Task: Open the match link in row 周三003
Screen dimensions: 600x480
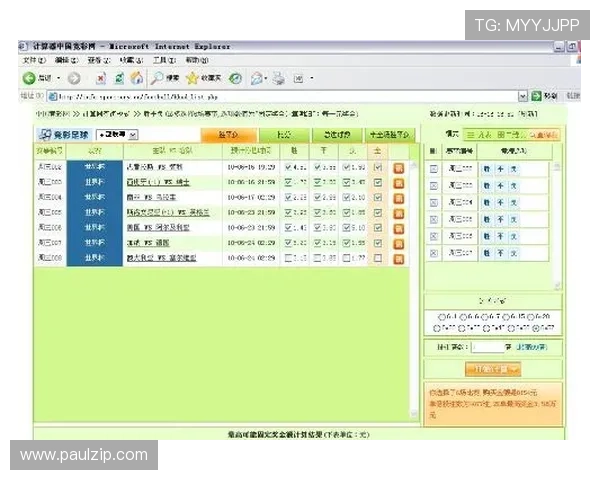Action: 158,182
